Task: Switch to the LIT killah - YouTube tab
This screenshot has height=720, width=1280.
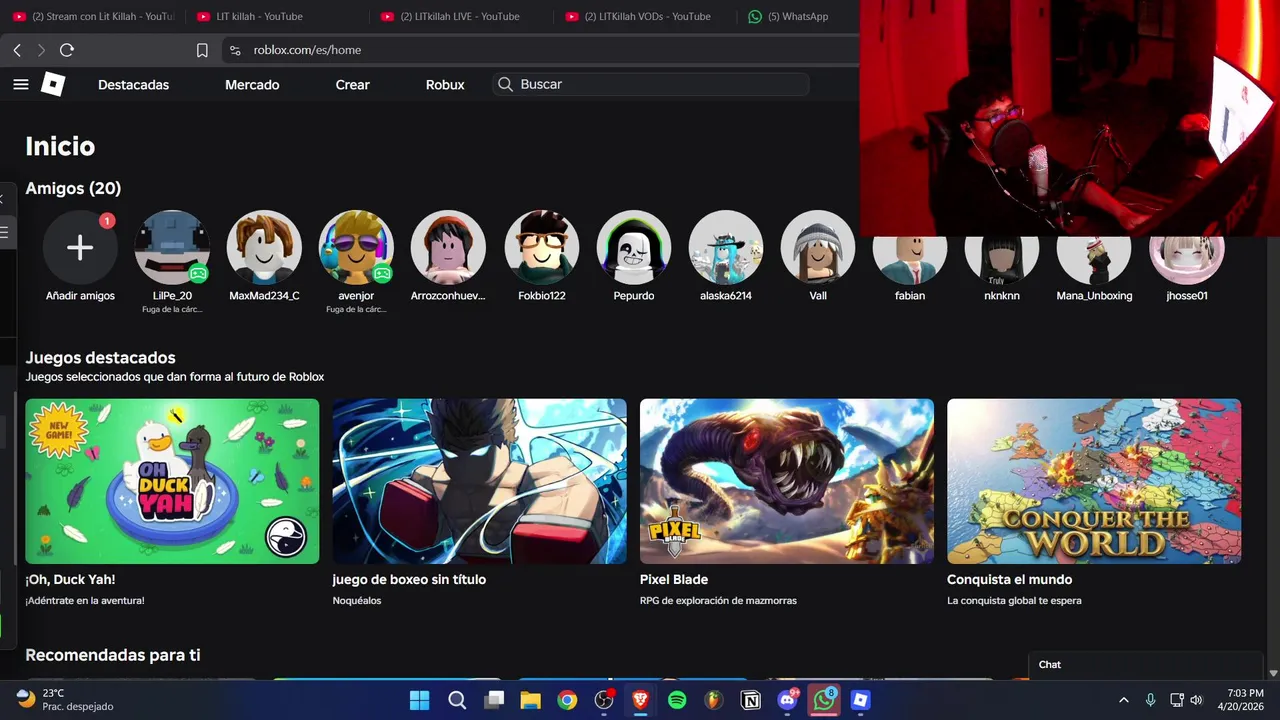Action: [x=276, y=16]
